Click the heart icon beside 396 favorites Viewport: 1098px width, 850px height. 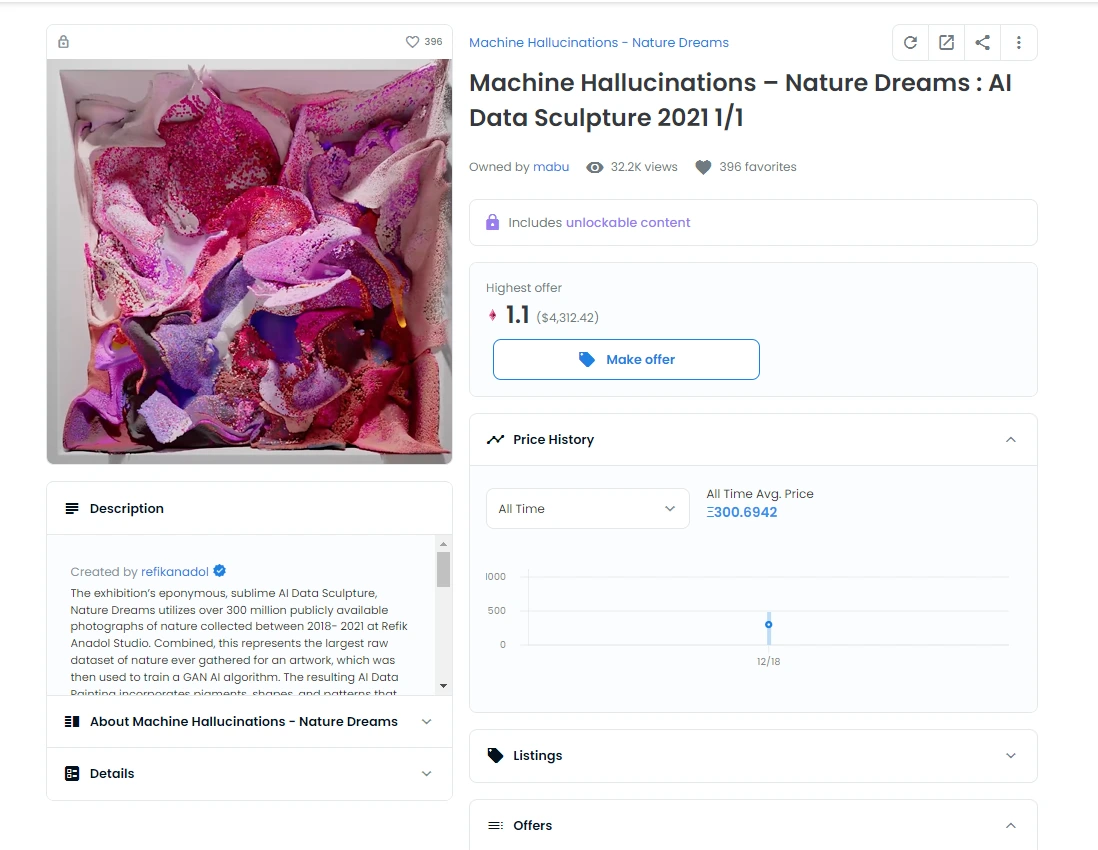coord(703,167)
